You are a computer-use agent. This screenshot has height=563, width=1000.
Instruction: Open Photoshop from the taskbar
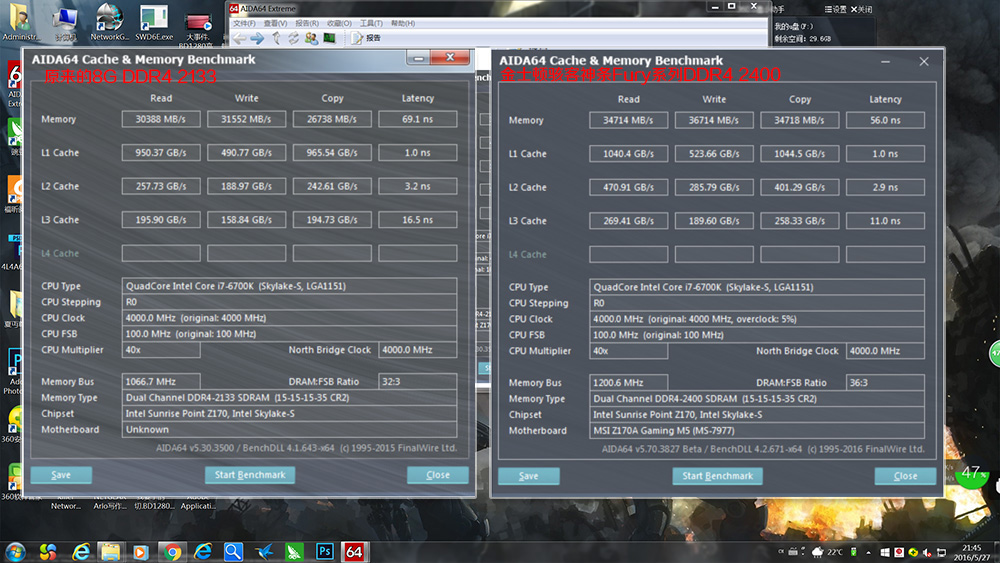[325, 552]
